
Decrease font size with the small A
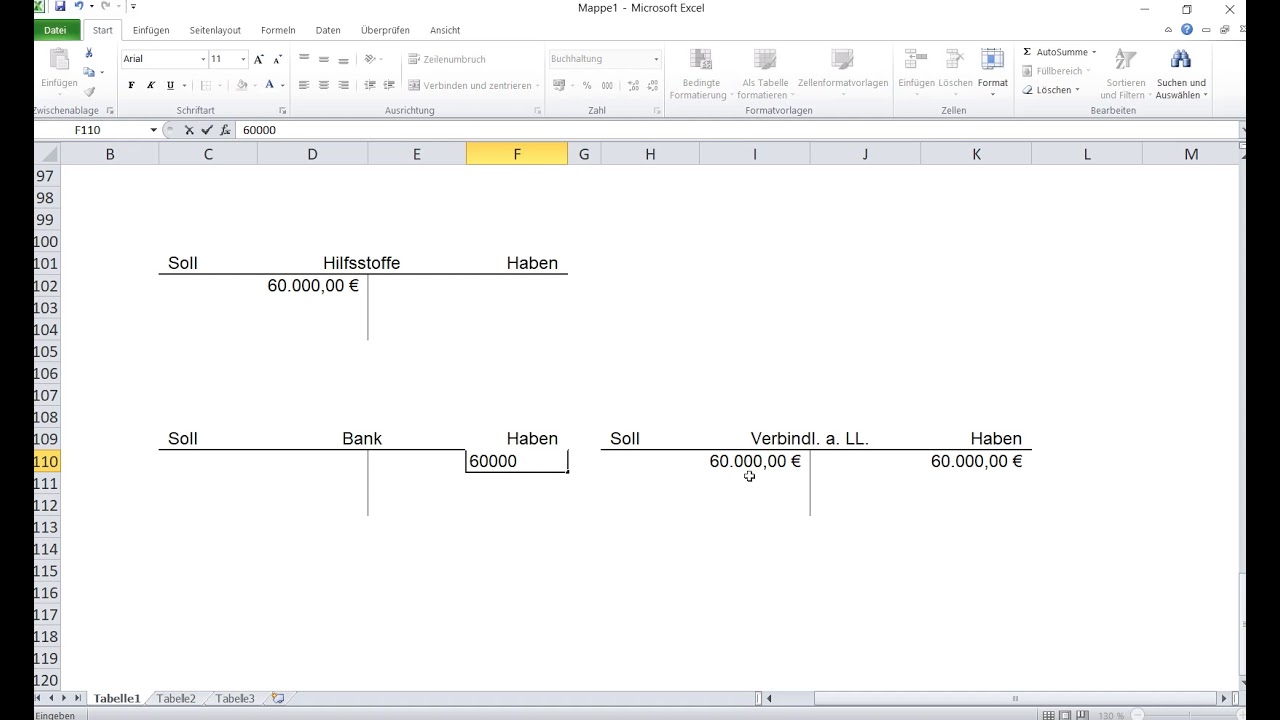pyautogui.click(x=277, y=59)
